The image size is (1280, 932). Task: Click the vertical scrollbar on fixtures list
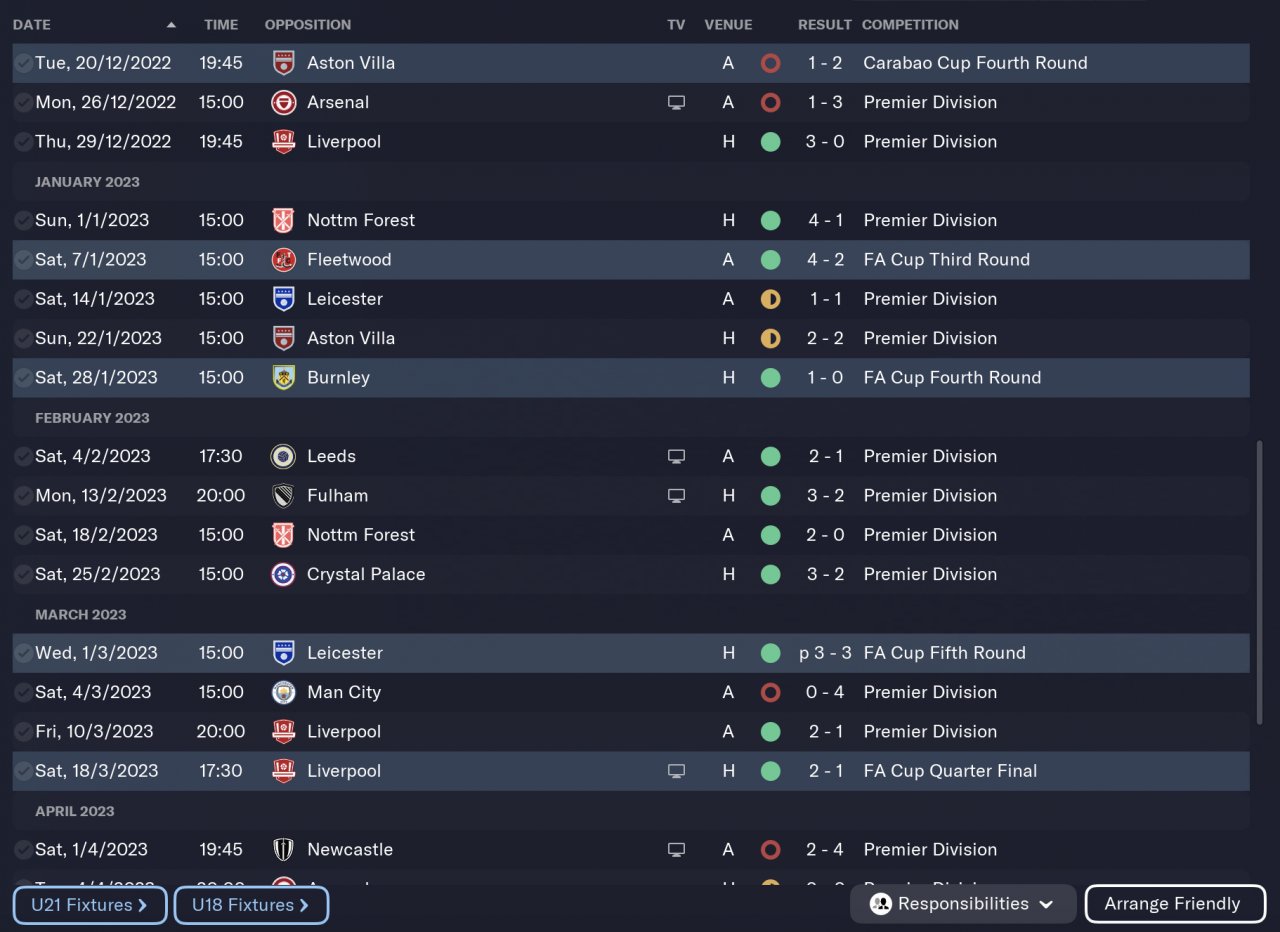point(1259,580)
